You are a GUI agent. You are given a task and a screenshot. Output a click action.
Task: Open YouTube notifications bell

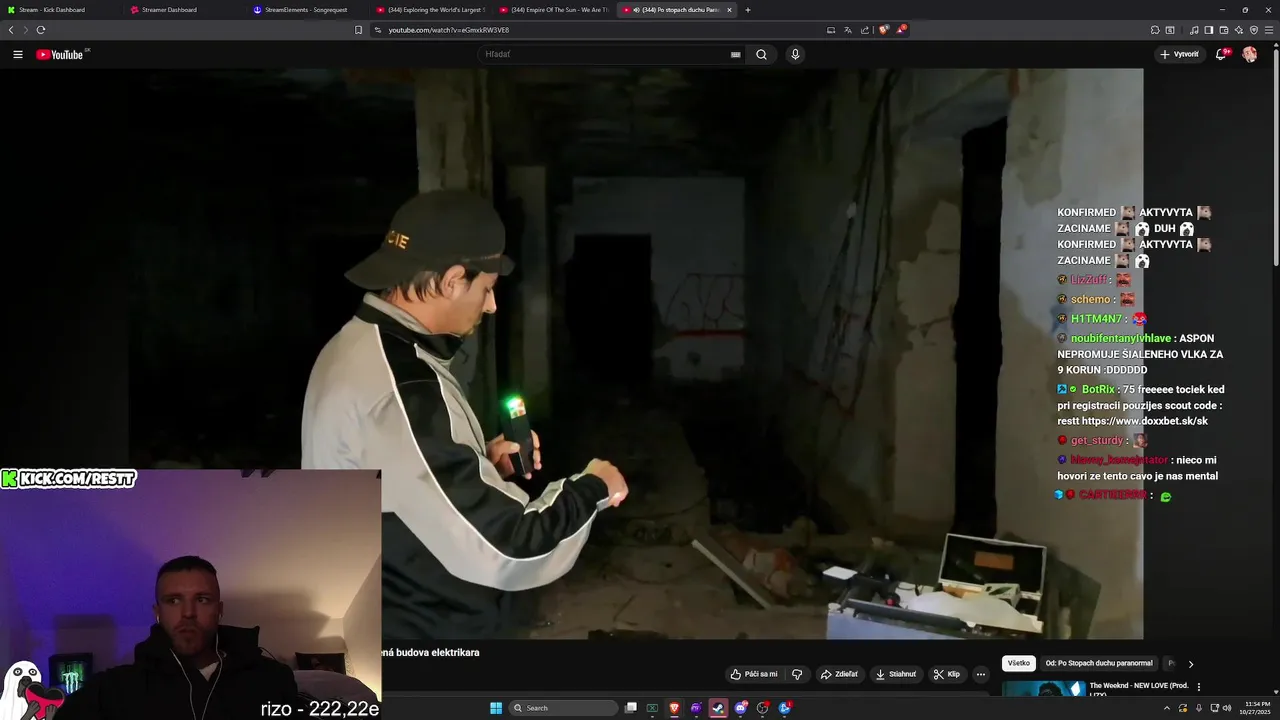(x=1221, y=54)
